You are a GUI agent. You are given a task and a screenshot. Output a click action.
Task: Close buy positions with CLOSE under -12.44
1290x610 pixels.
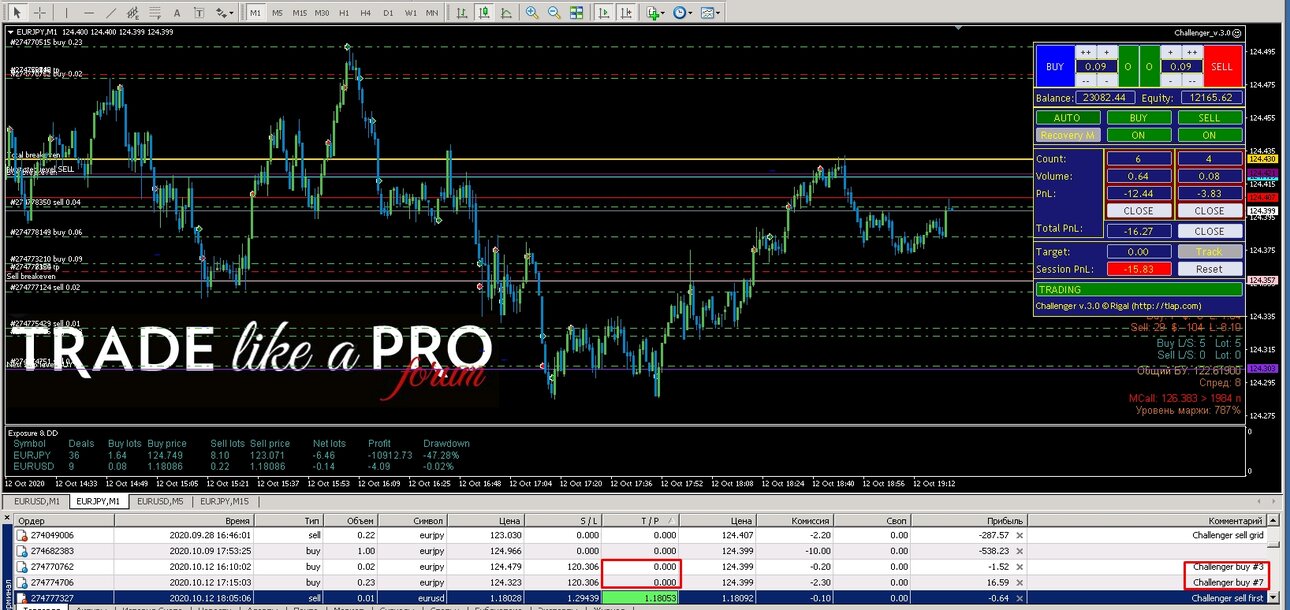(1138, 211)
